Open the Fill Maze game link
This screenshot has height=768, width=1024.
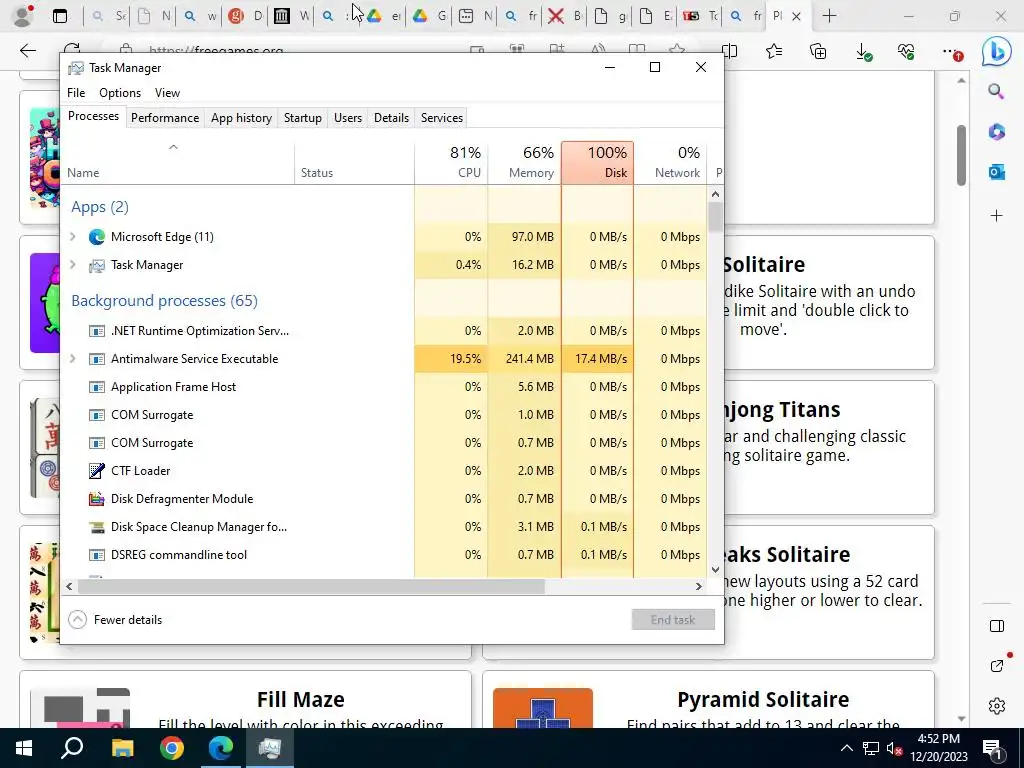click(300, 699)
